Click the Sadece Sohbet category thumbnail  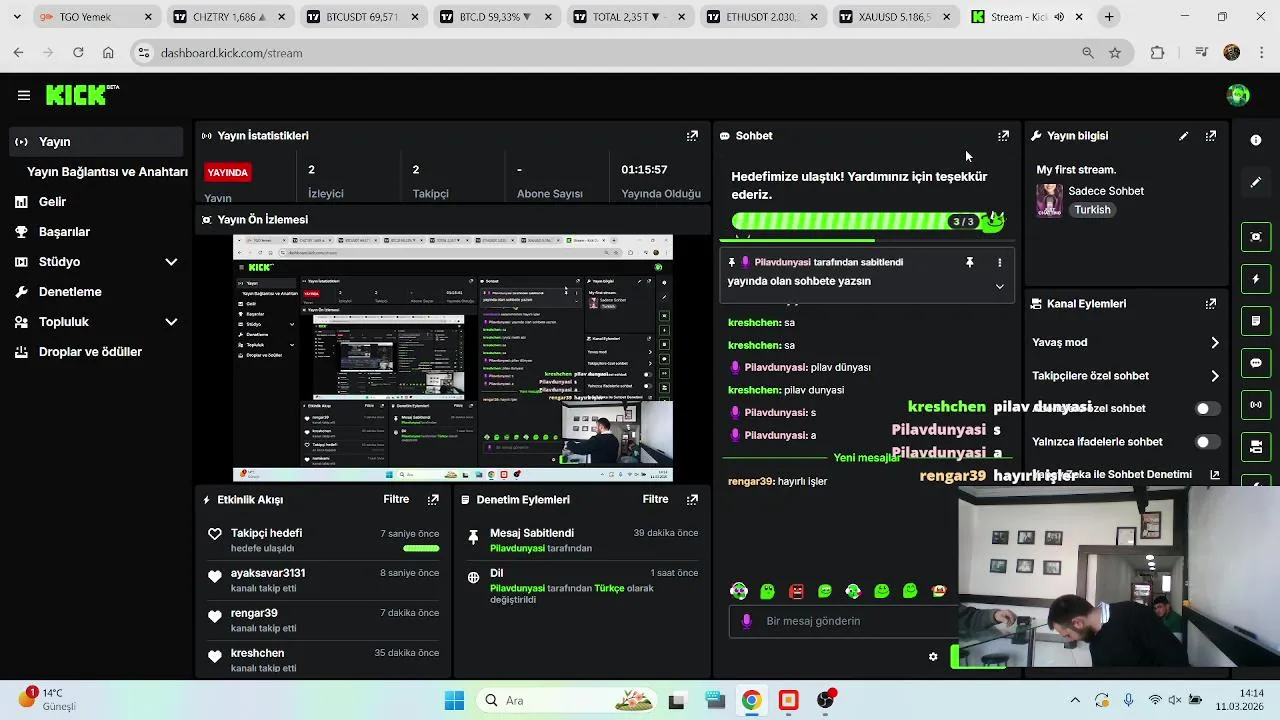pos(1049,200)
